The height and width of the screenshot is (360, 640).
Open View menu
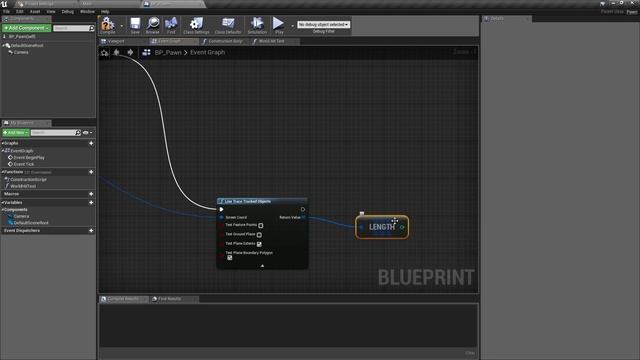[51, 11]
